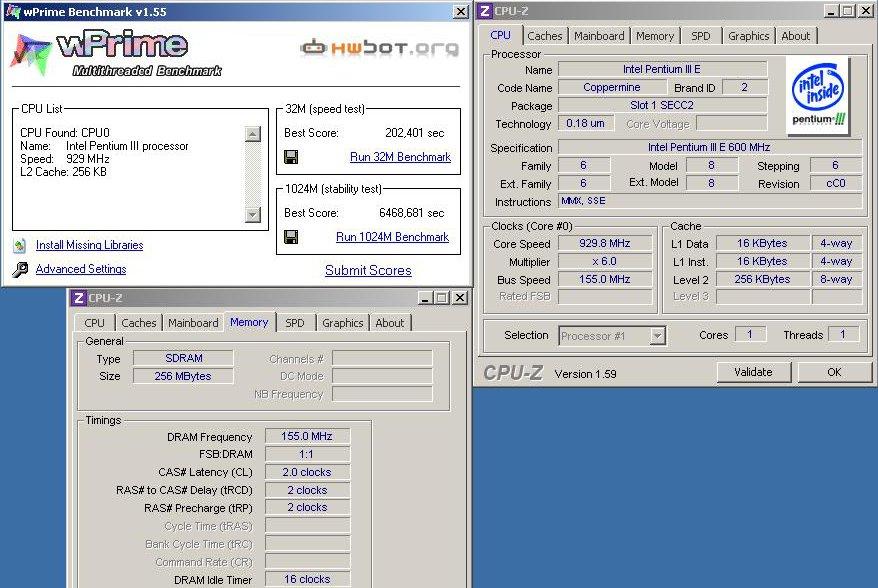Click the DRAM Frequency value 155.0 MHz
Screen dimensions: 878x588
point(307,436)
